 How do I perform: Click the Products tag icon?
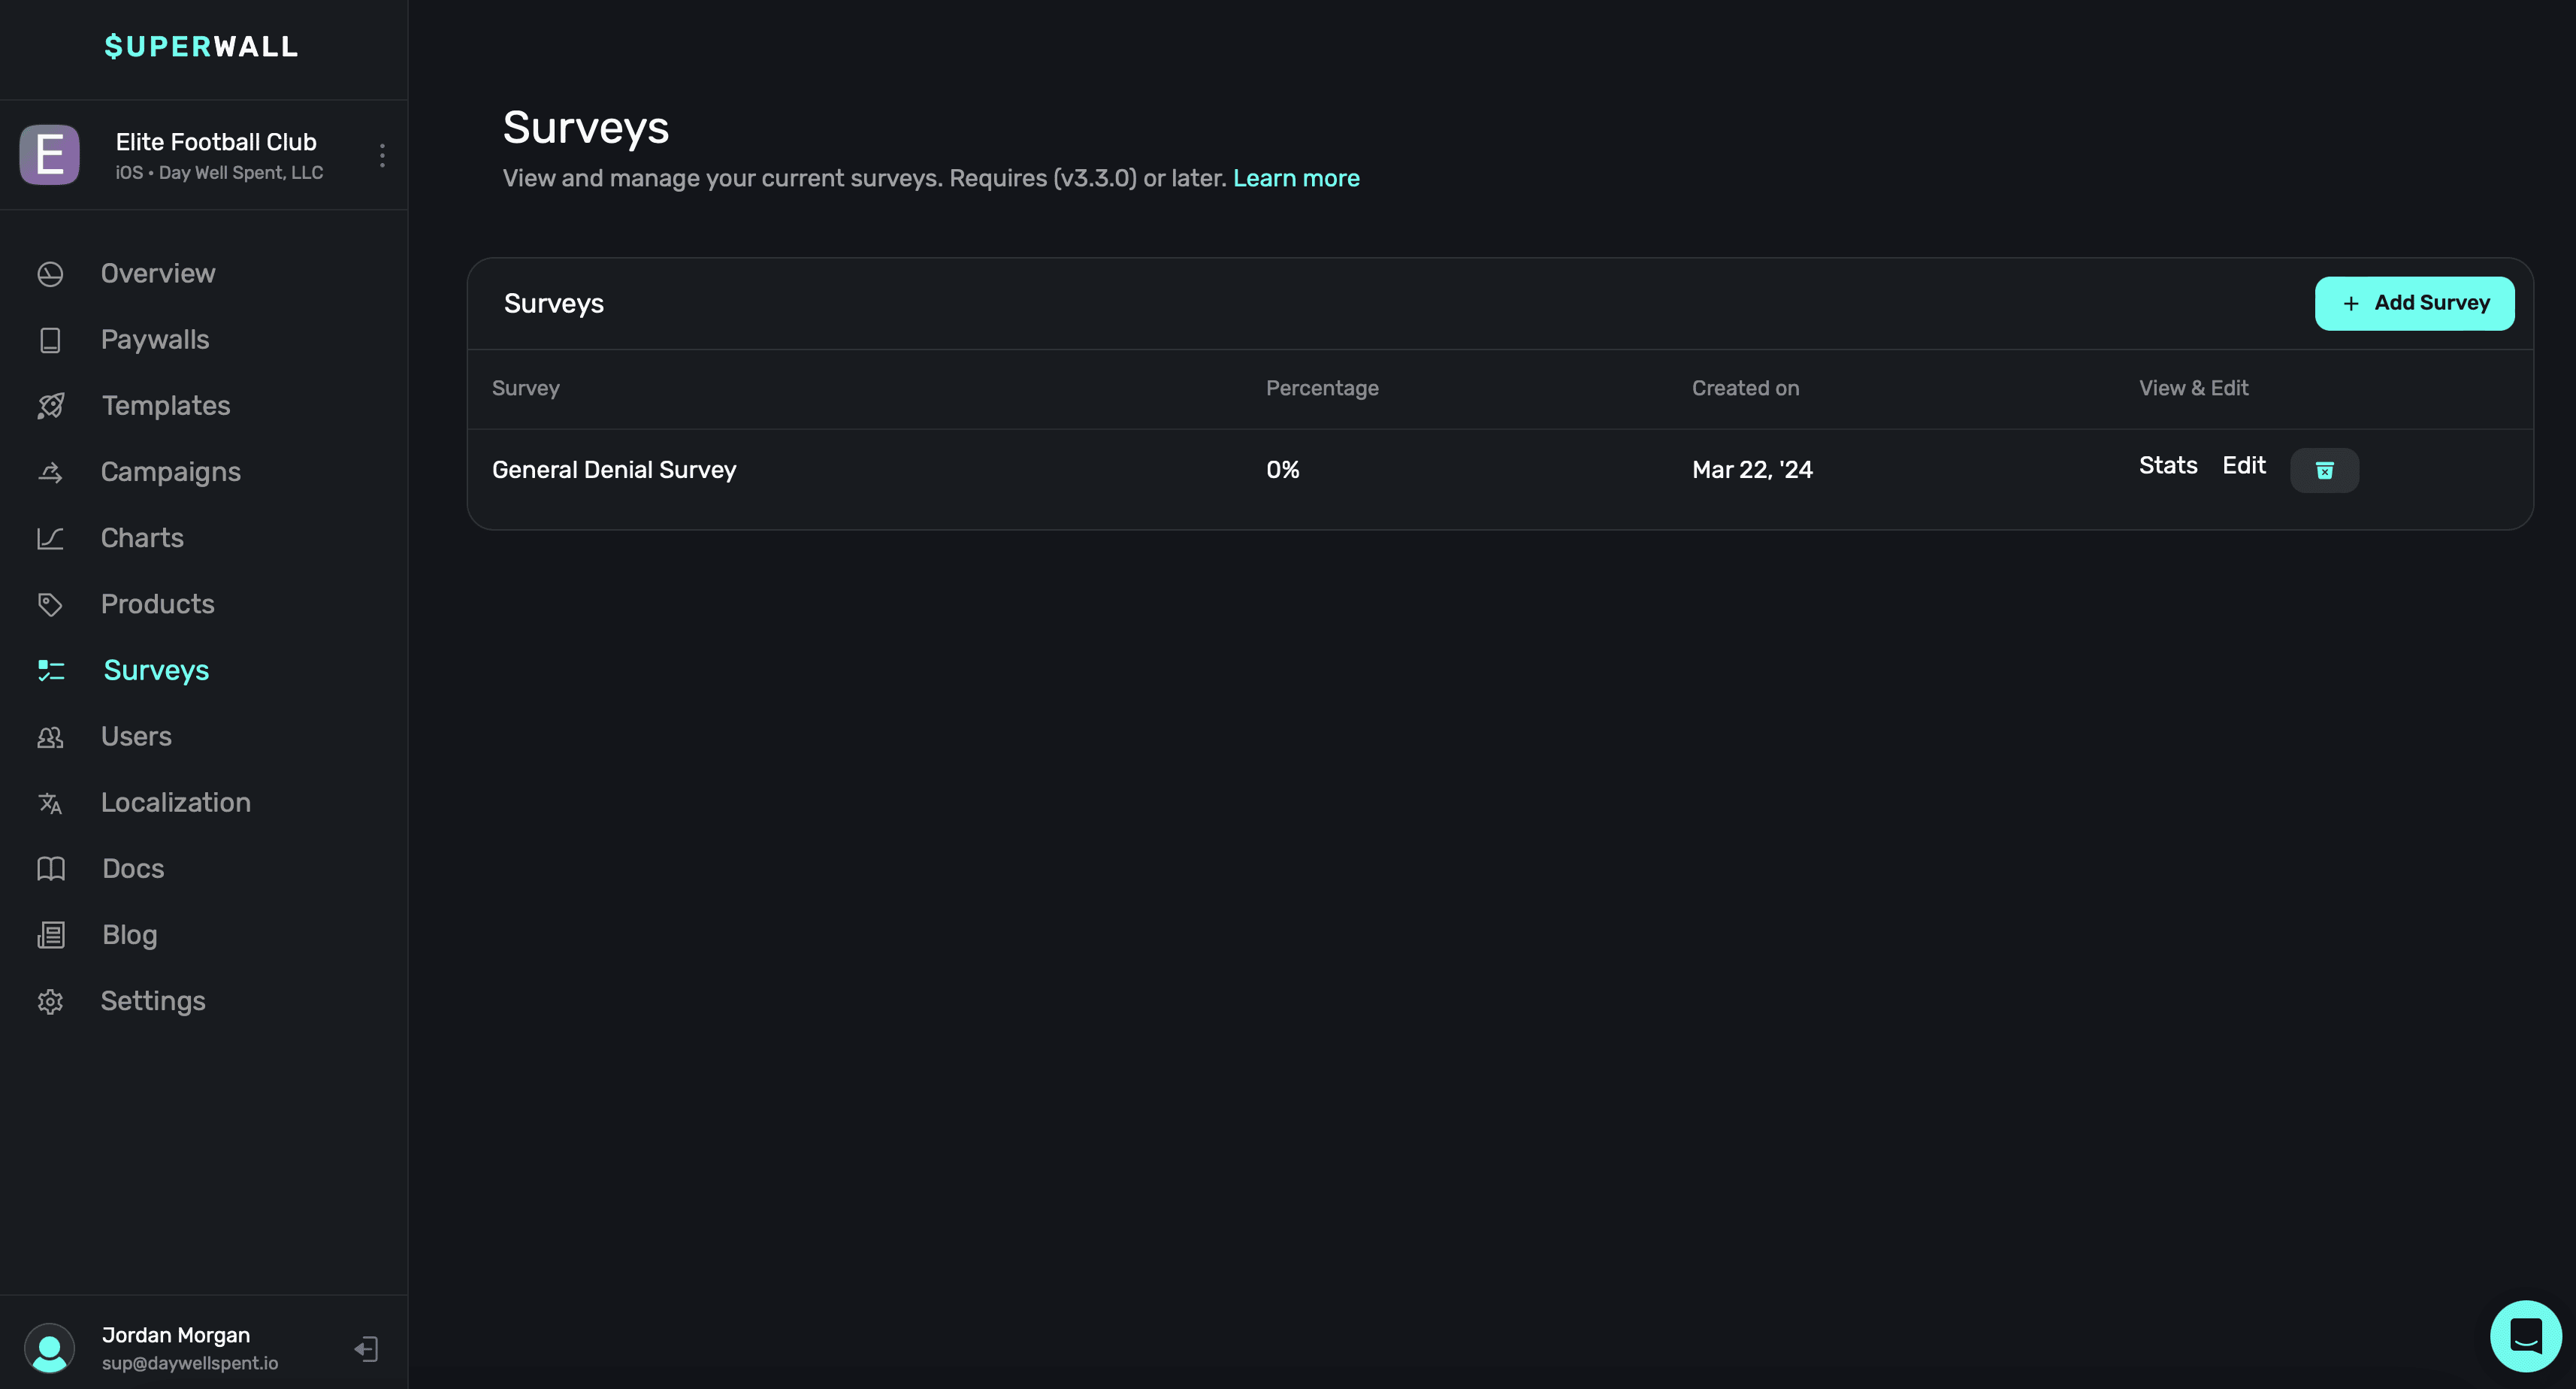pos(50,604)
